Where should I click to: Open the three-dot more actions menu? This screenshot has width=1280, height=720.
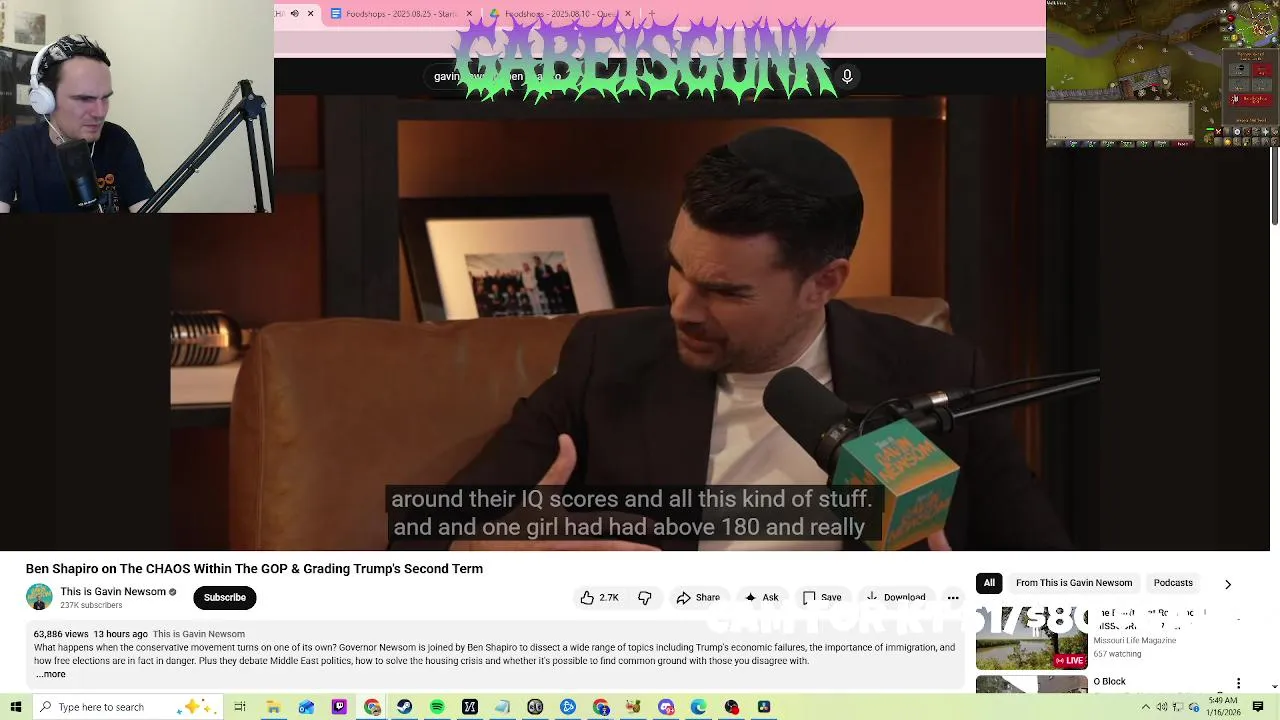coord(953,597)
